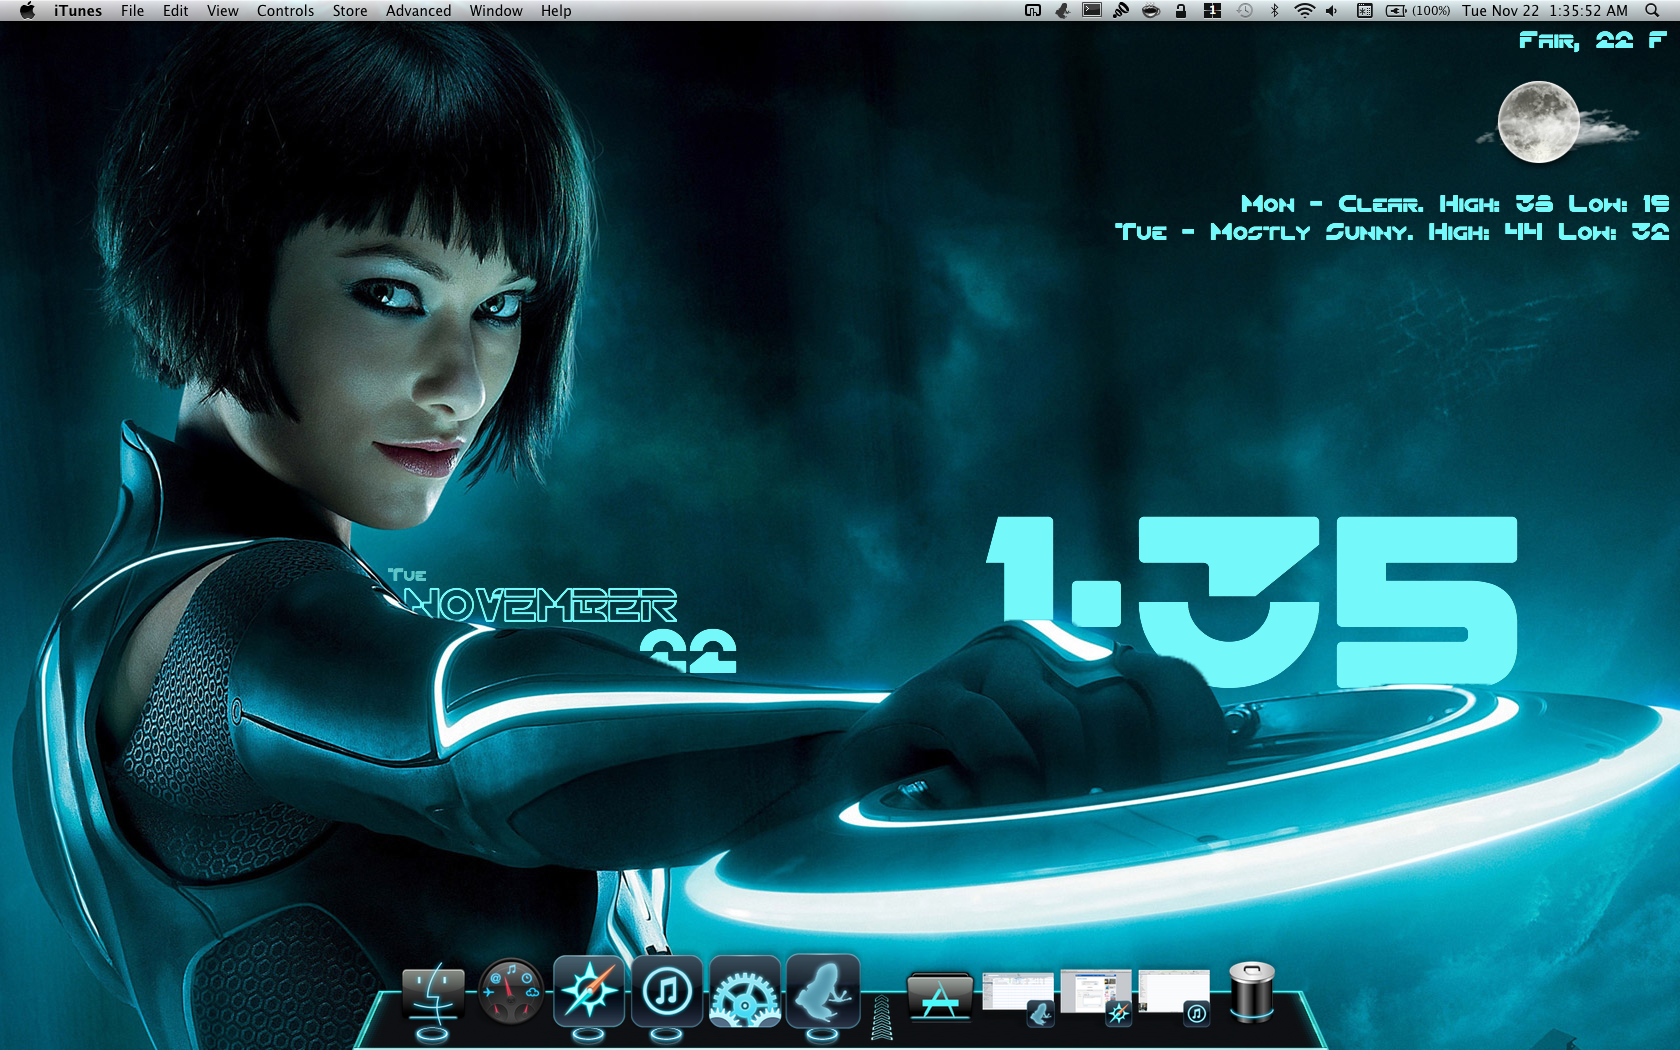1680x1050 pixels.
Task: Open the volume control in menu bar
Action: [x=1331, y=11]
